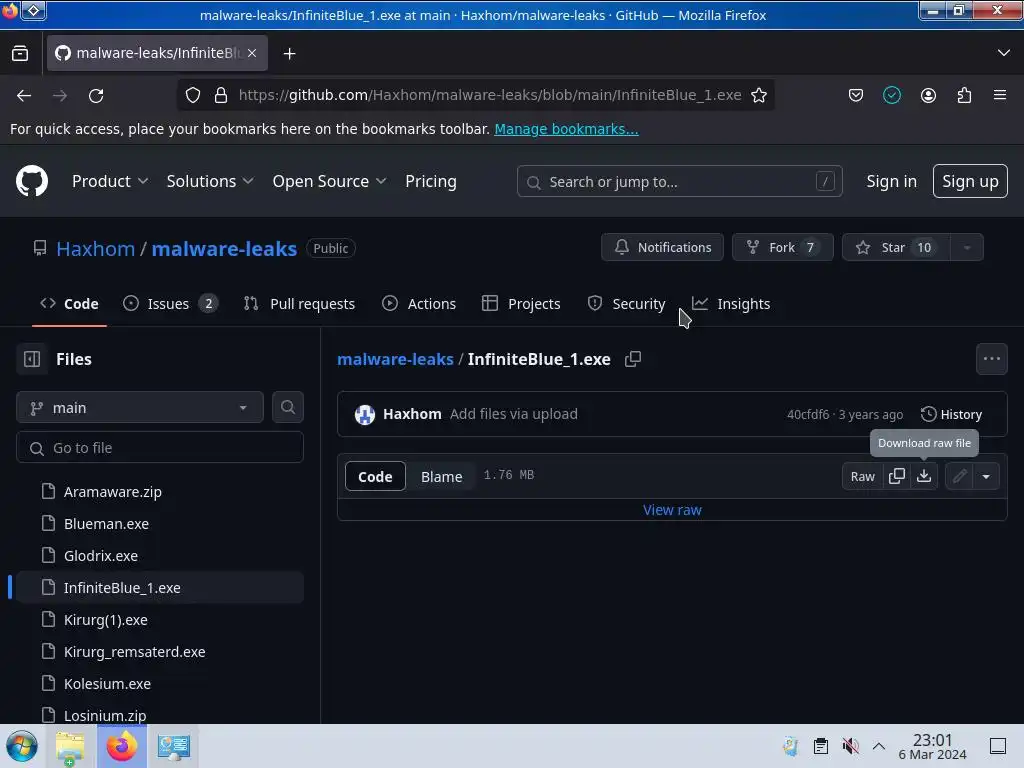
Task: Copy file path icon next to InfiniteBlue_1.exe
Action: click(633, 359)
